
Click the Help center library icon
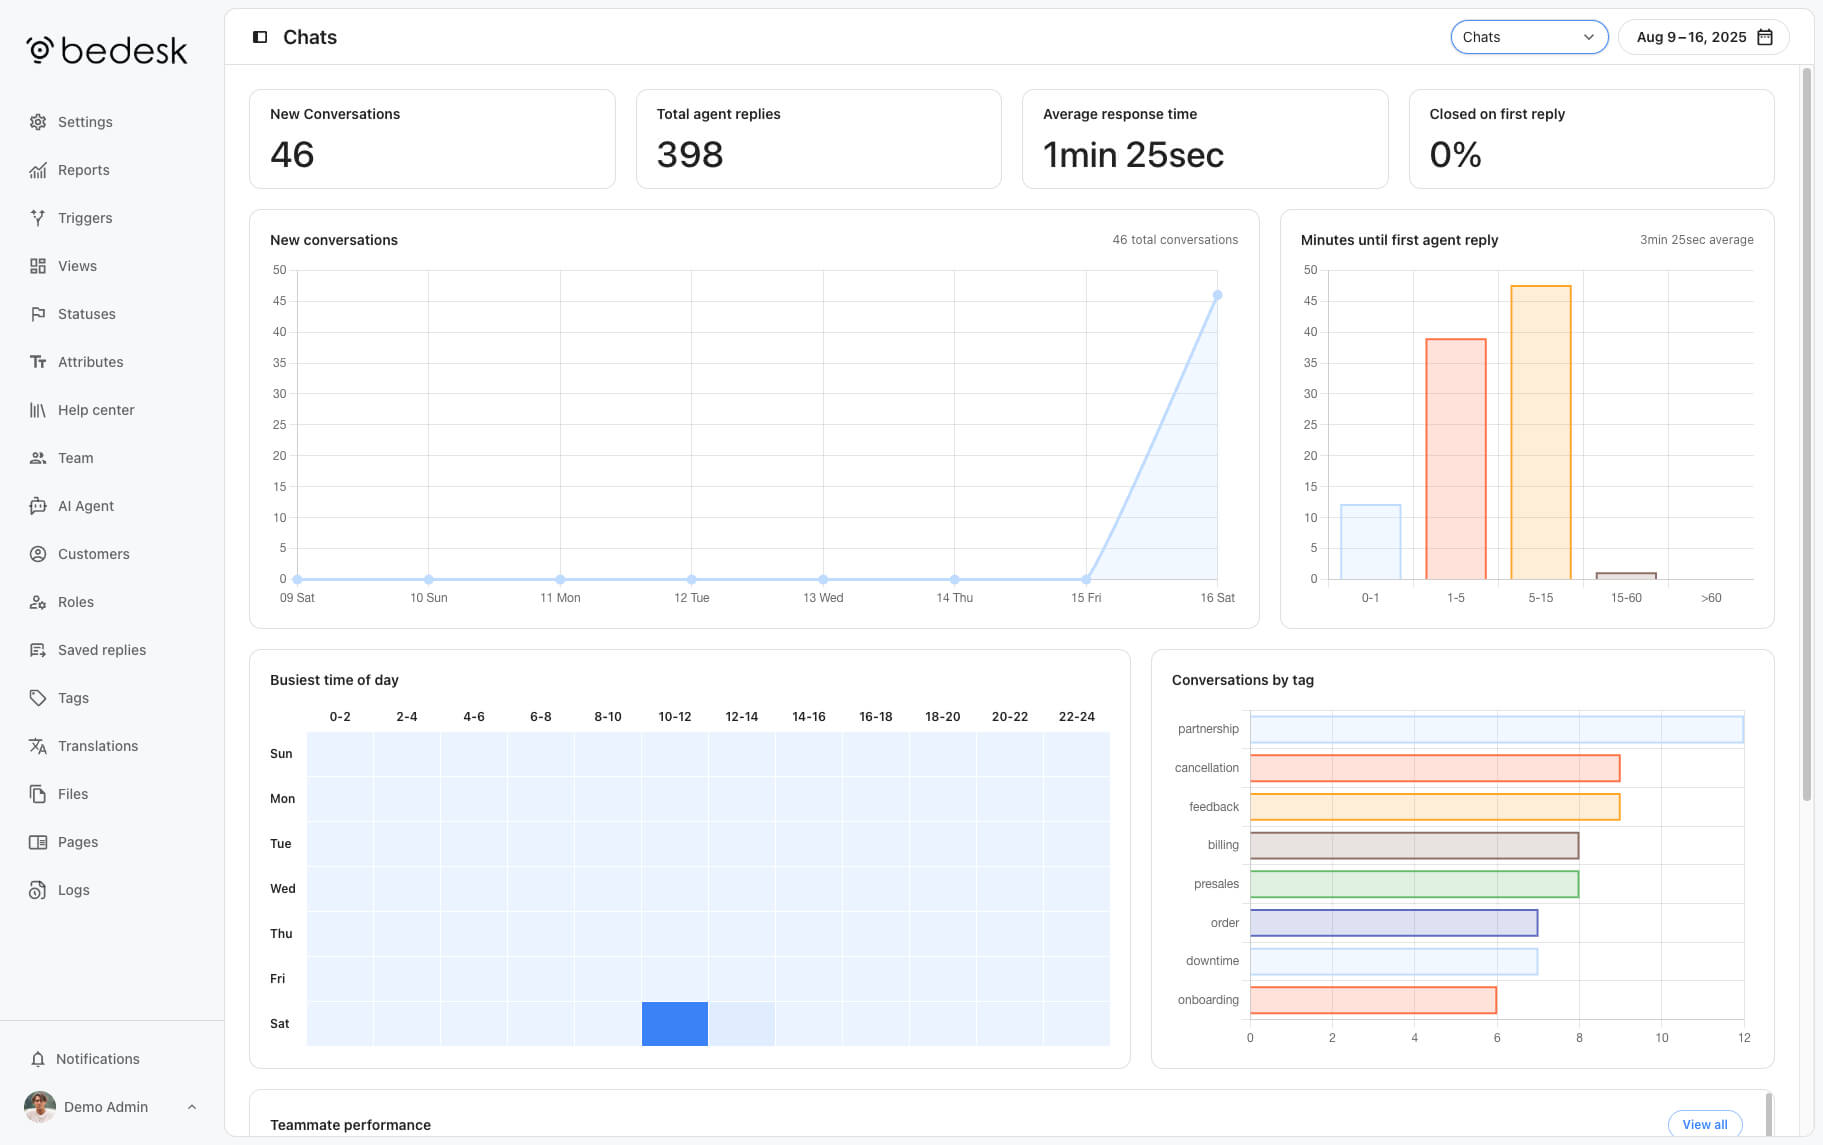[38, 410]
